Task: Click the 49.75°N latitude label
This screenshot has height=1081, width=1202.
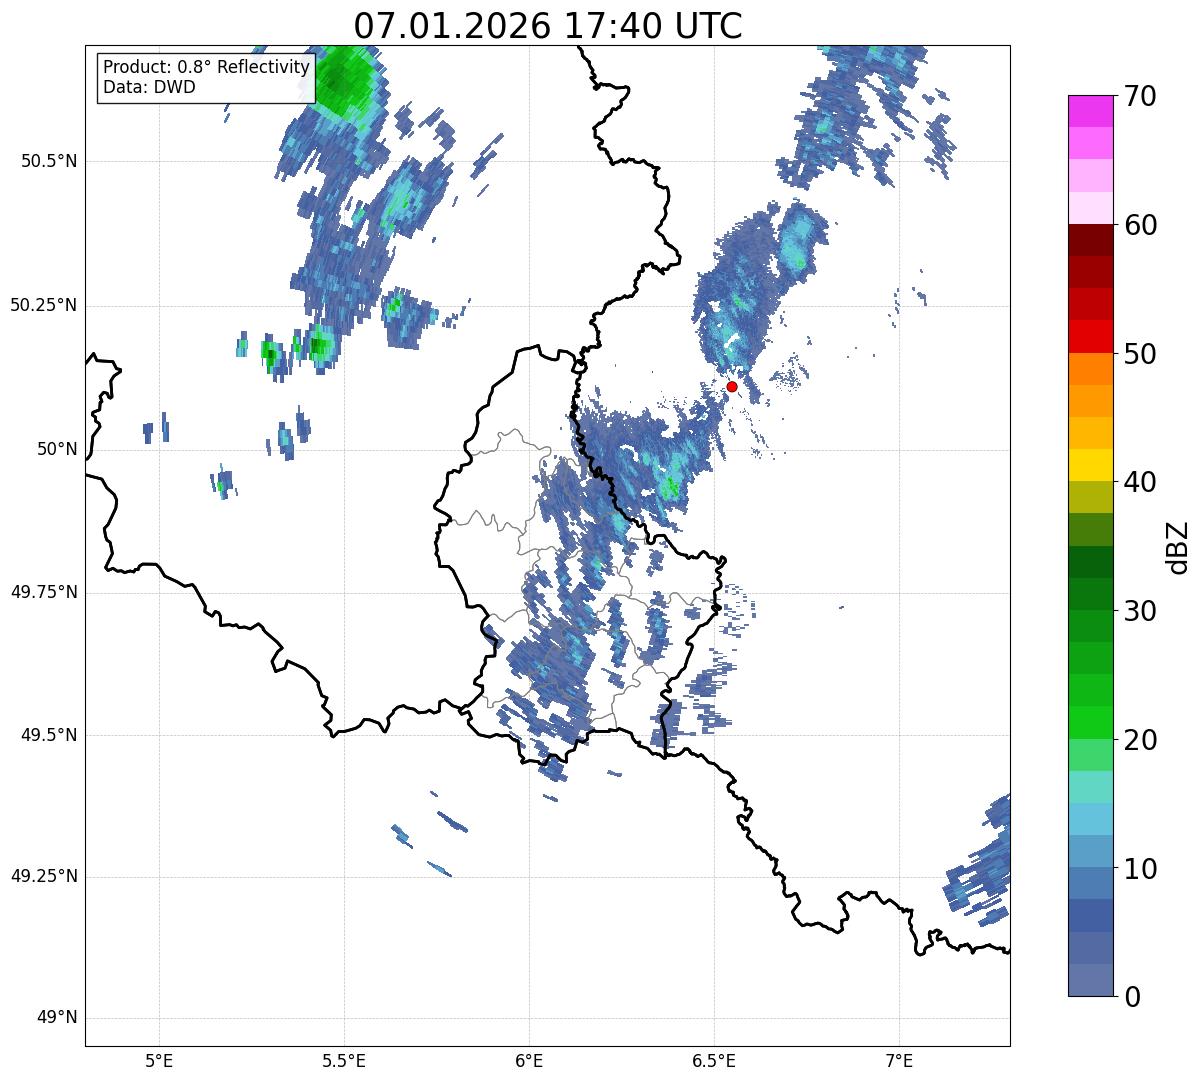Action: pyautogui.click(x=44, y=592)
